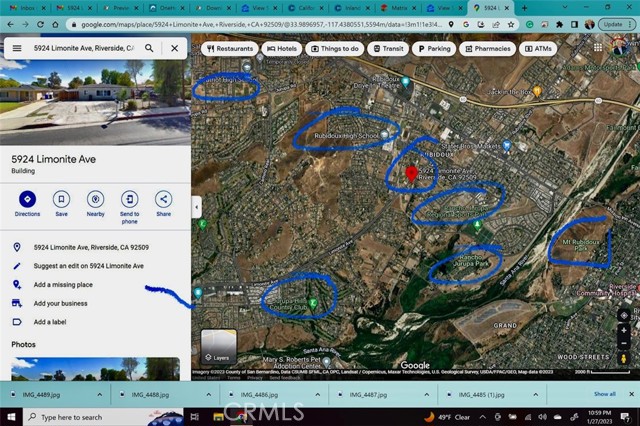
Task: Open the Google Maps hamburger menu
Action: 17,48
